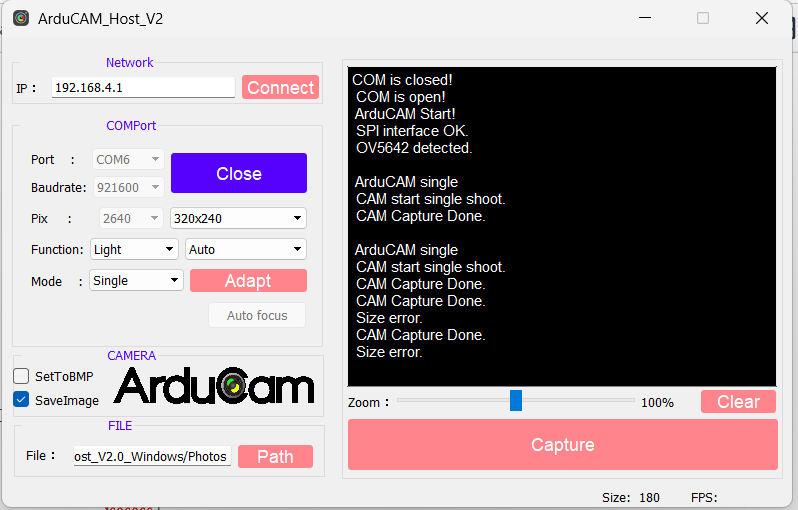Open the Mode Single dropdown
The image size is (798, 510).
pos(136,280)
